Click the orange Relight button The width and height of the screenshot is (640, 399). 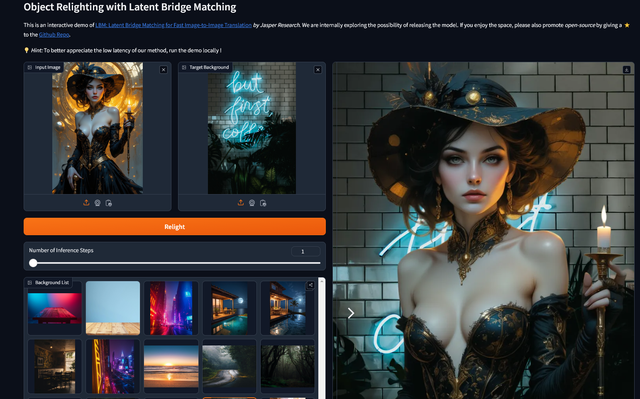coord(175,226)
